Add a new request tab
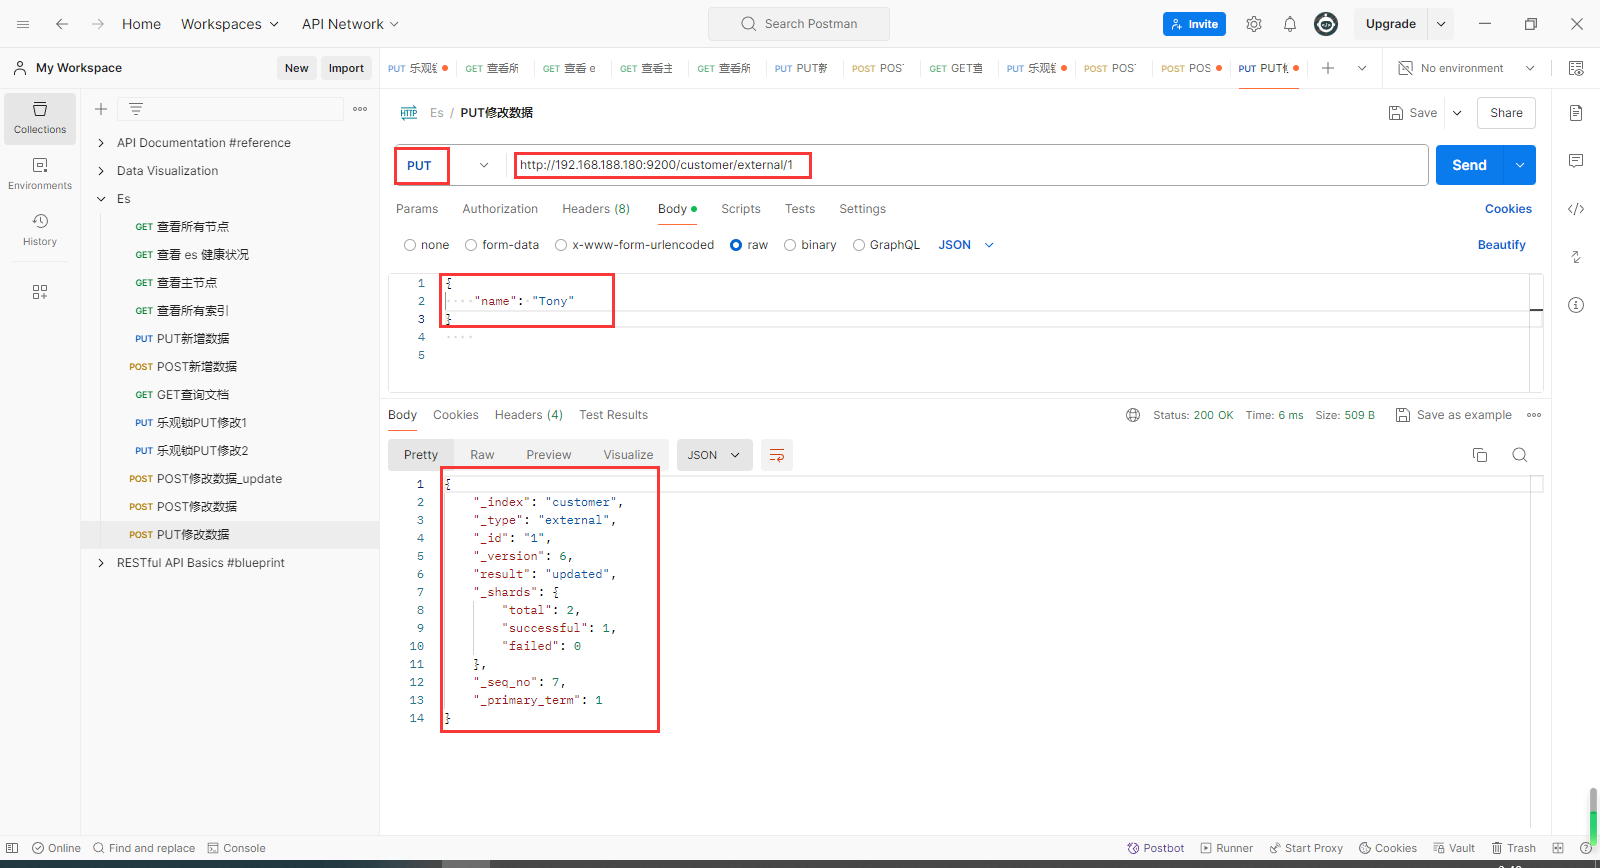Screen dimensions: 1600x868 1328,68
